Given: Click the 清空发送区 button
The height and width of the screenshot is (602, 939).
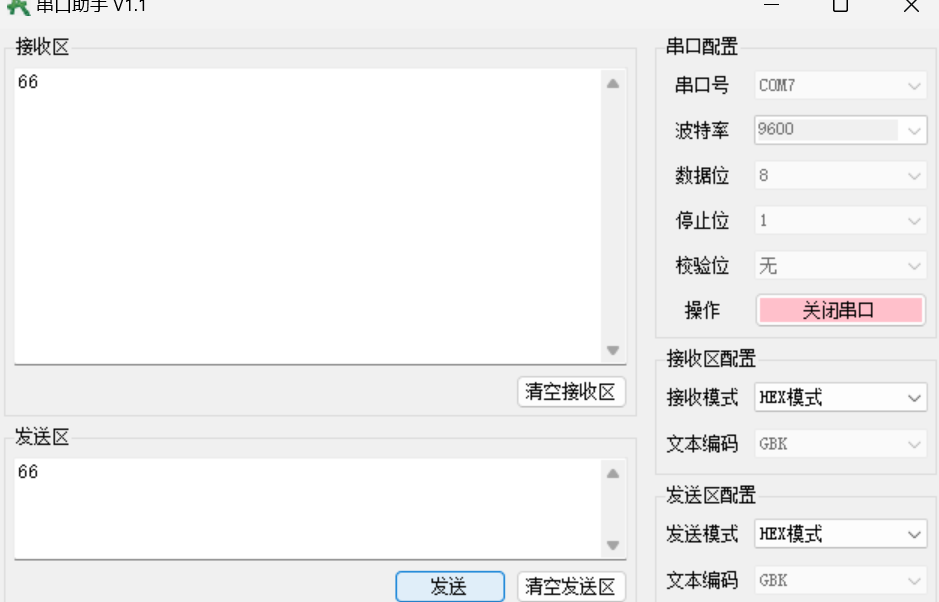Looking at the screenshot, I should point(571,586).
